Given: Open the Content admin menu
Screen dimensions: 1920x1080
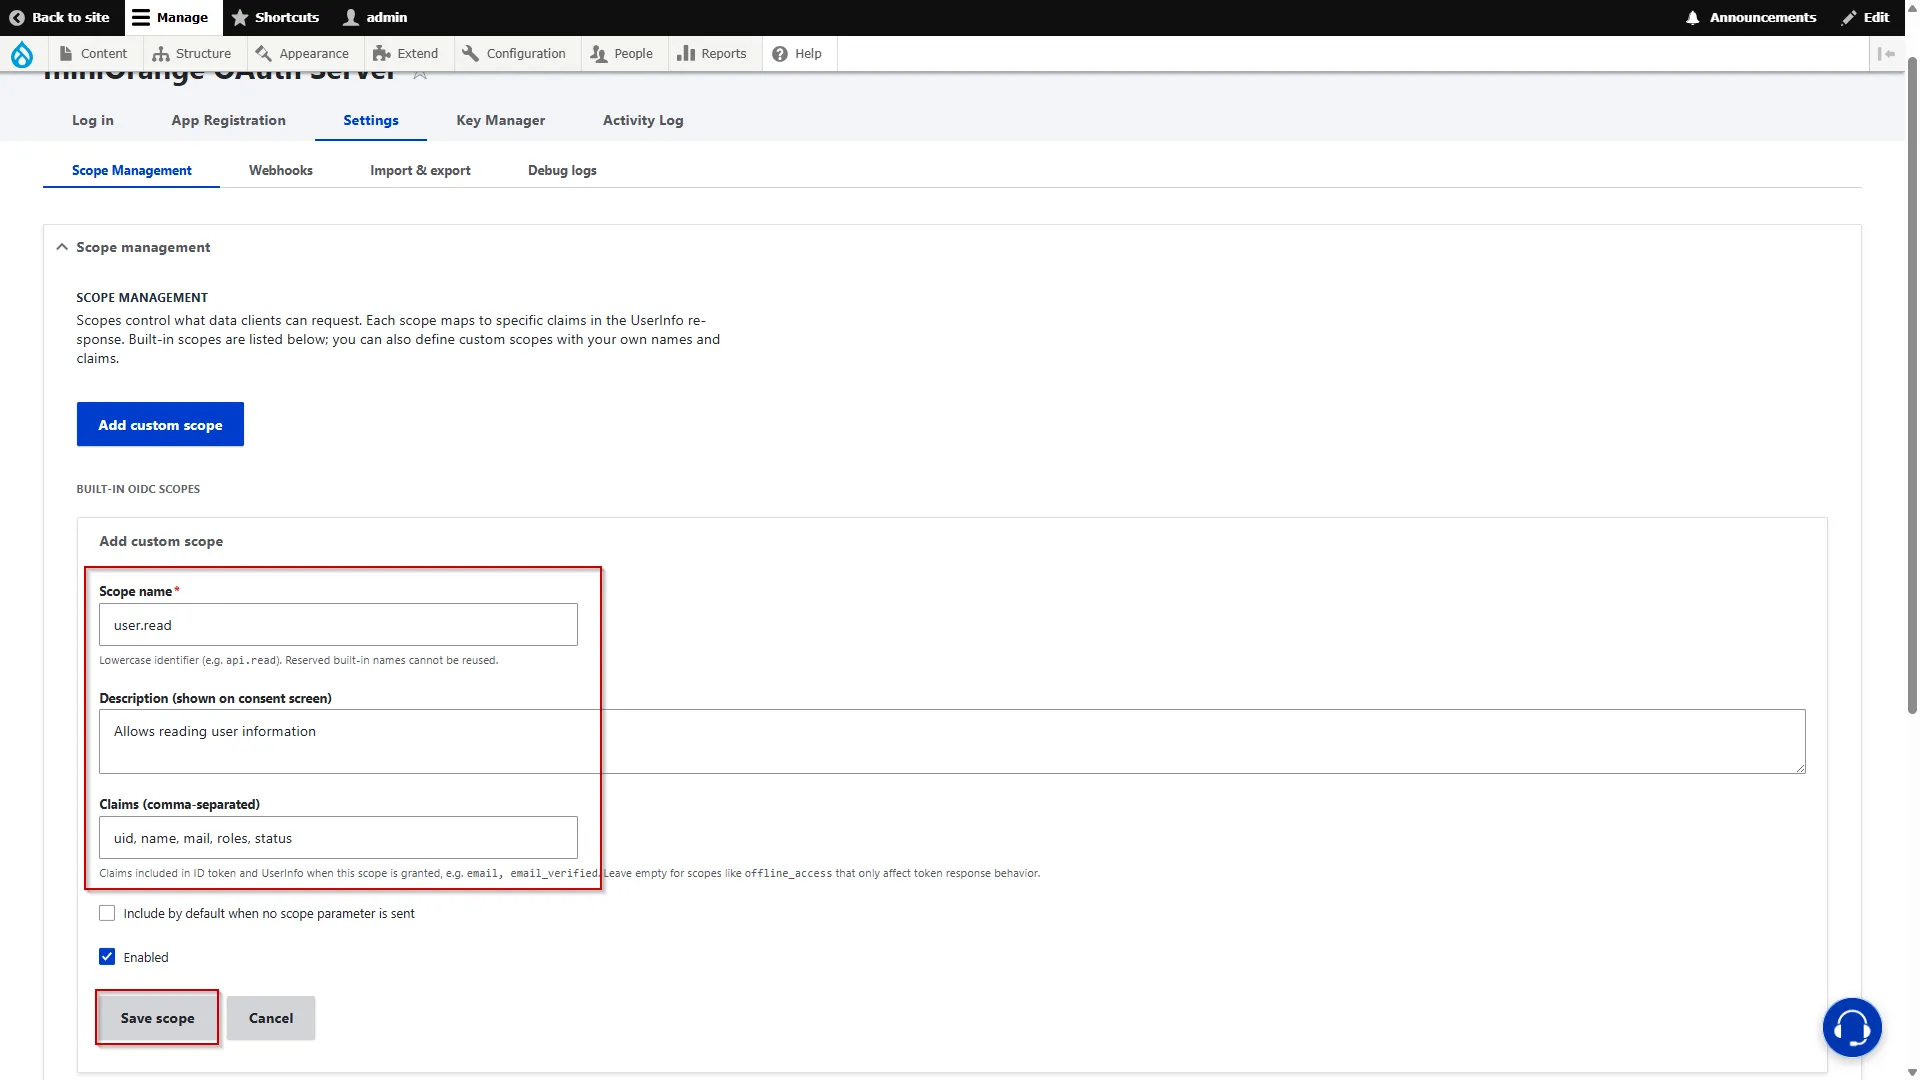Looking at the screenshot, I should 93,54.
